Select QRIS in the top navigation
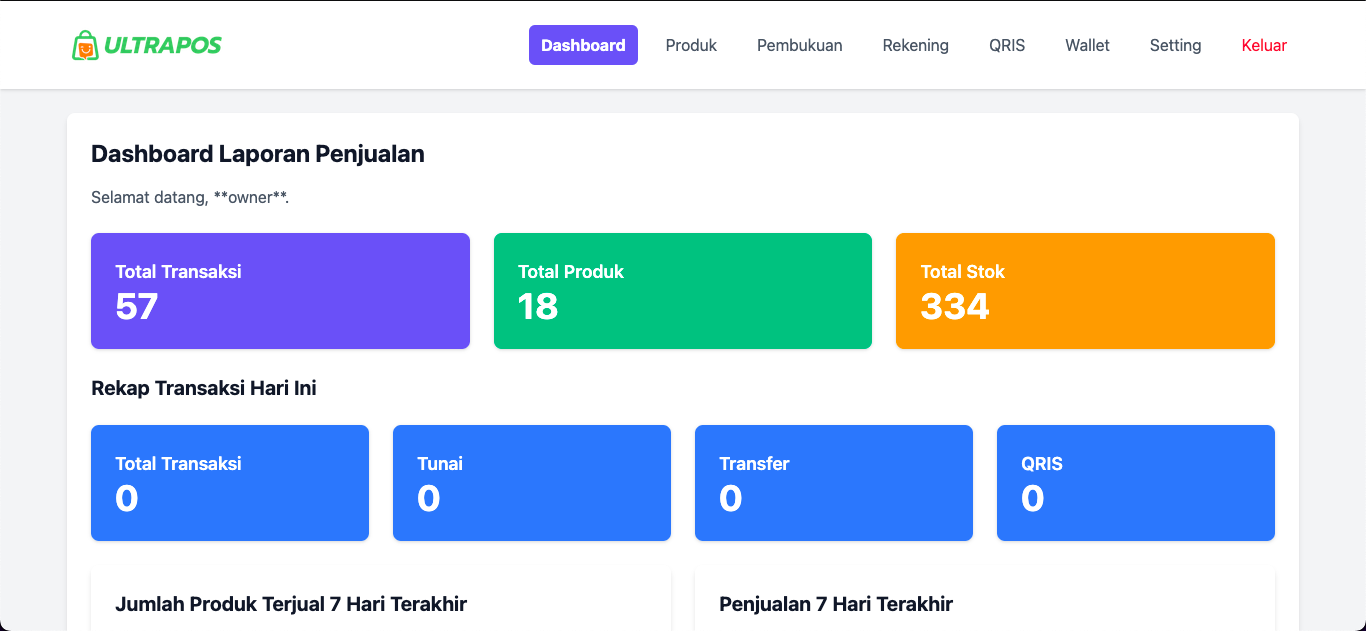Image resolution: width=1366 pixels, height=631 pixels. pyautogui.click(x=1007, y=45)
